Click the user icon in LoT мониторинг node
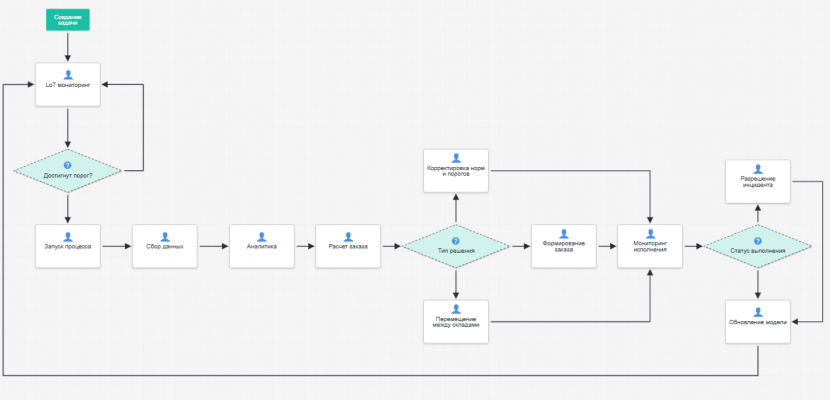Viewport: 830px width, 400px height. coord(67,74)
